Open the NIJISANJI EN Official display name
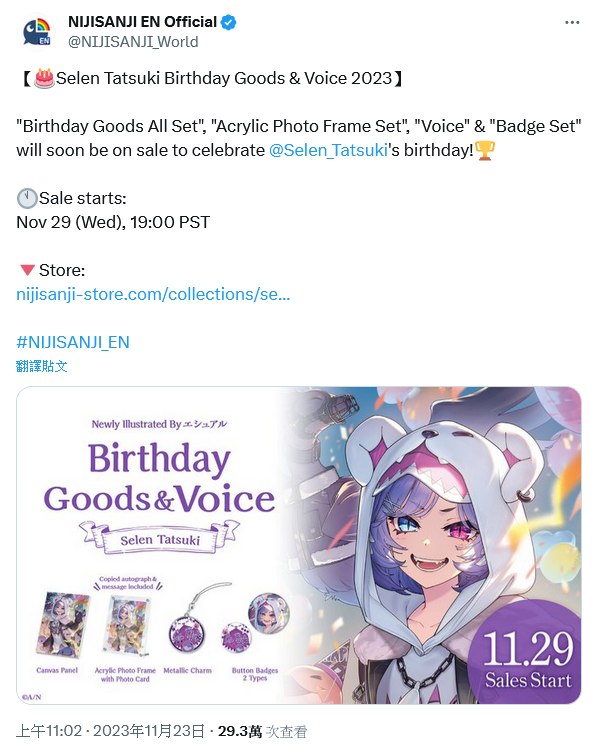 point(142,22)
